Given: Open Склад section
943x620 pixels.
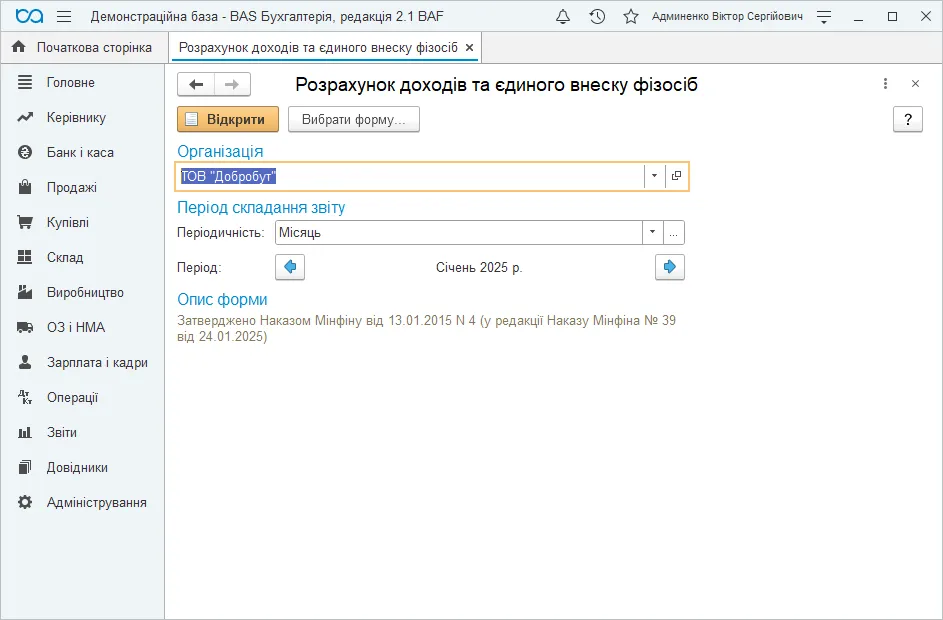Looking at the screenshot, I should pos(65,257).
